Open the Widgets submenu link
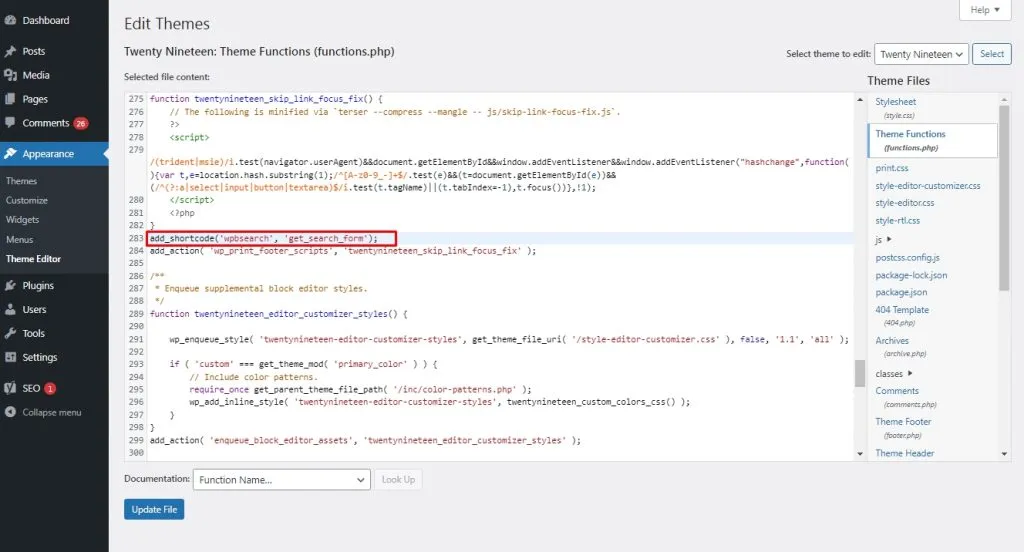Image resolution: width=1024 pixels, height=552 pixels. 23,220
